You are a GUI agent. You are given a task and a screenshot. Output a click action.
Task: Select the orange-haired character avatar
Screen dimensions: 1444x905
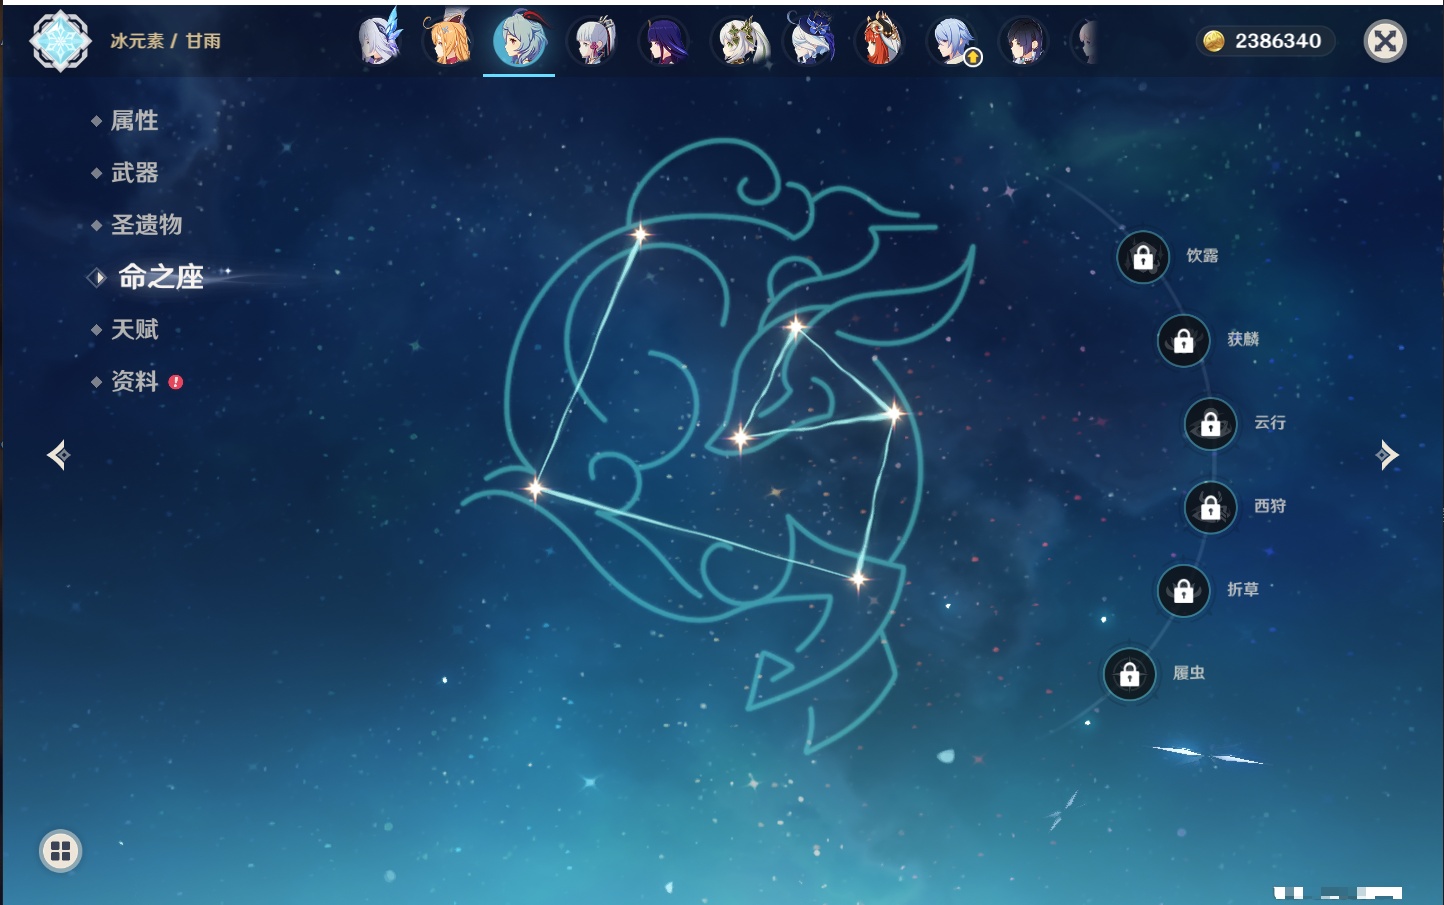(x=450, y=40)
